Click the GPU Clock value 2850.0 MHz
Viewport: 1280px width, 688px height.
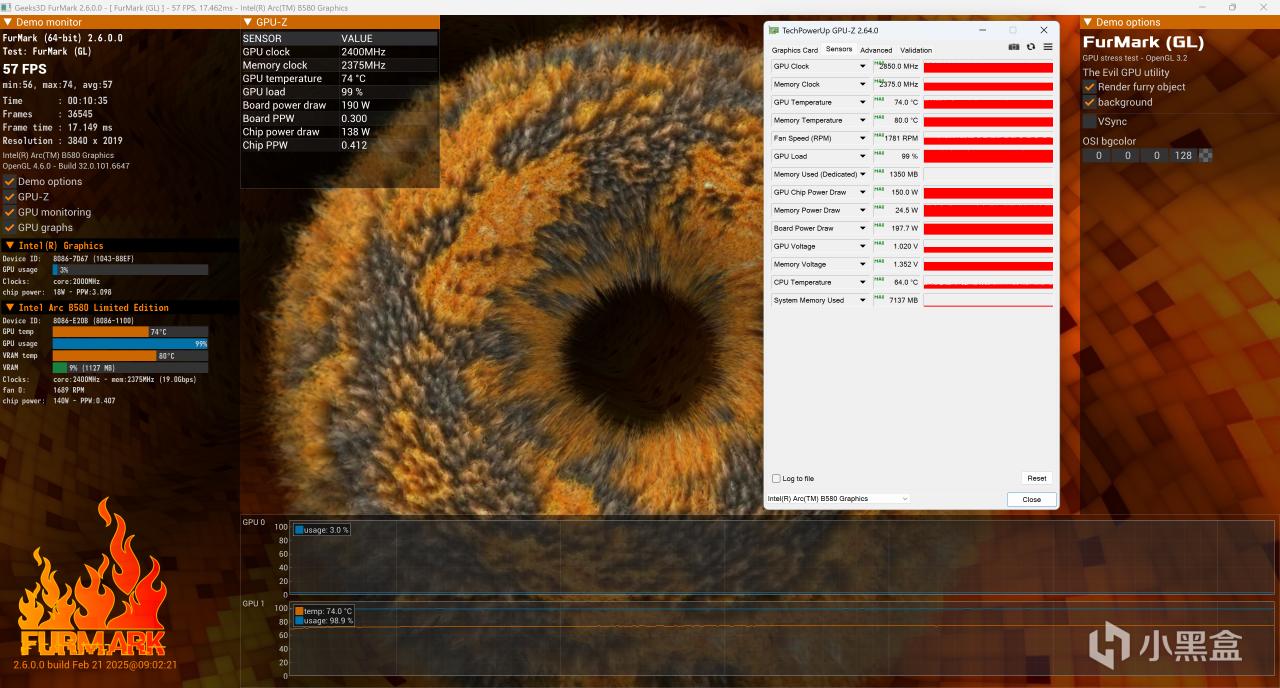(896, 66)
